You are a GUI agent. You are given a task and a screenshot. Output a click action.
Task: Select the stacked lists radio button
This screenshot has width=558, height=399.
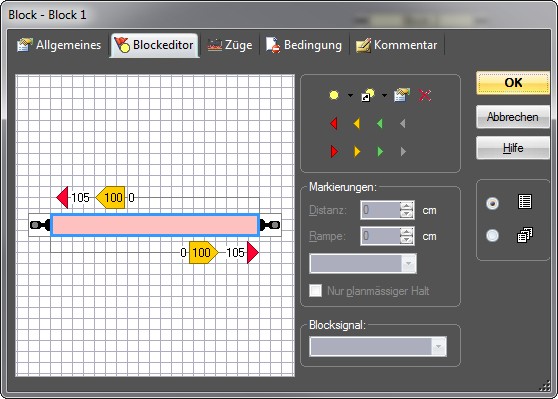tap(493, 235)
